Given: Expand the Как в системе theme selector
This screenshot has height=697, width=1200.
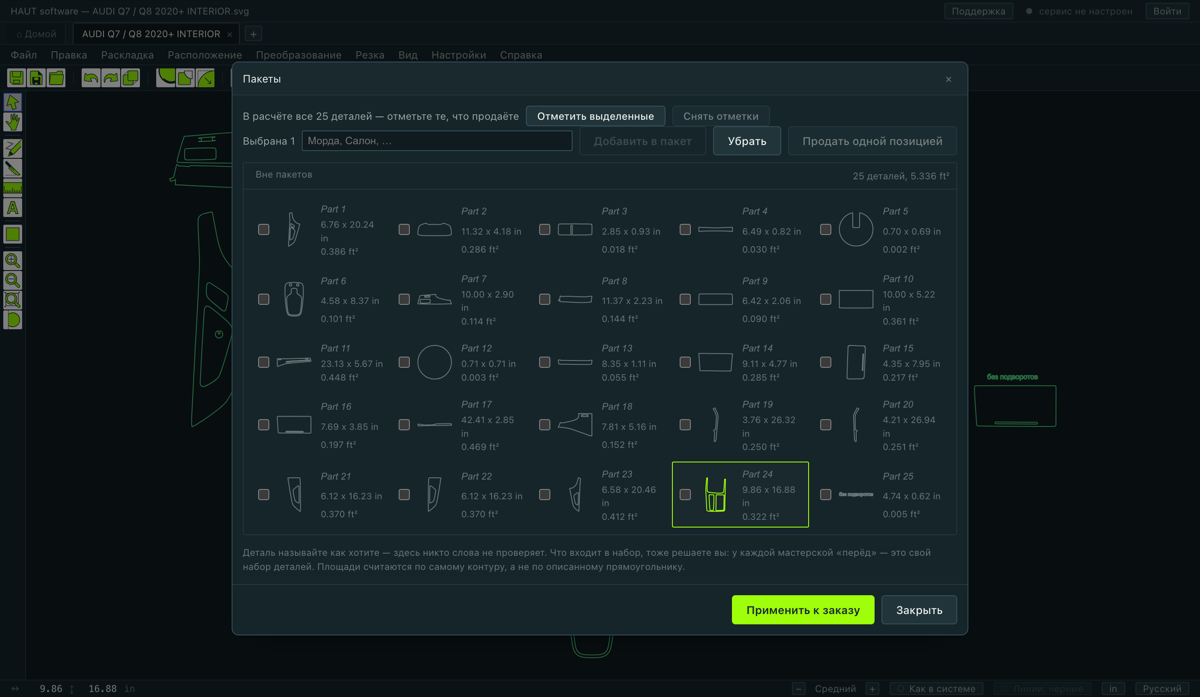Looking at the screenshot, I should tap(936, 688).
